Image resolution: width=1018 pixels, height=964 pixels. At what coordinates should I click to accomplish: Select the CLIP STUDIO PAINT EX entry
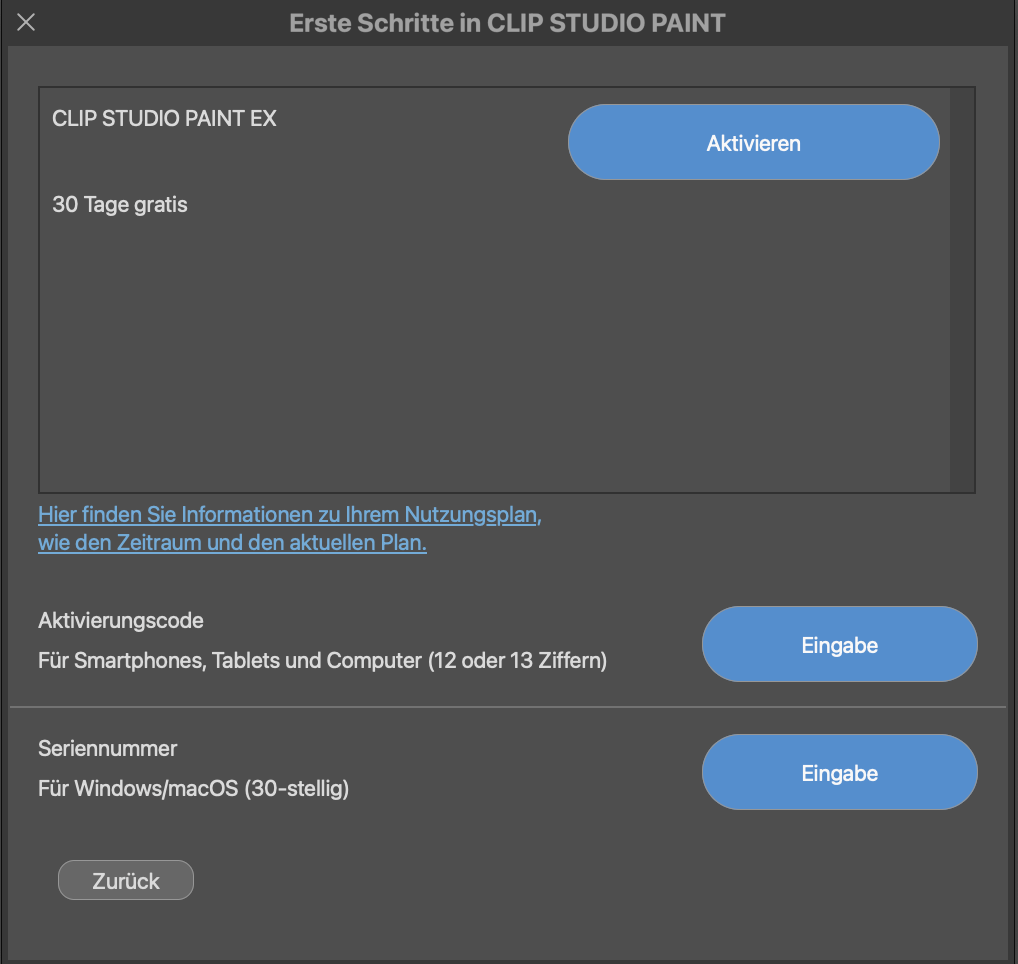[x=164, y=119]
